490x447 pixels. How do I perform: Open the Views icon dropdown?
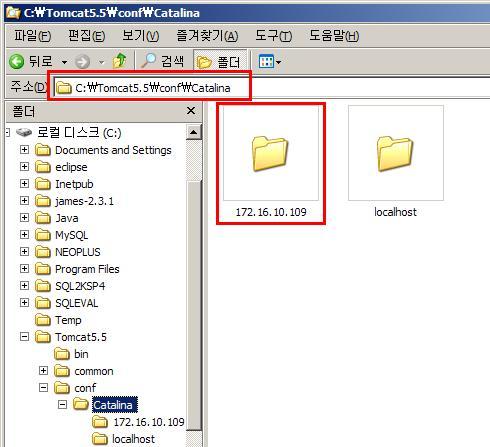270,62
